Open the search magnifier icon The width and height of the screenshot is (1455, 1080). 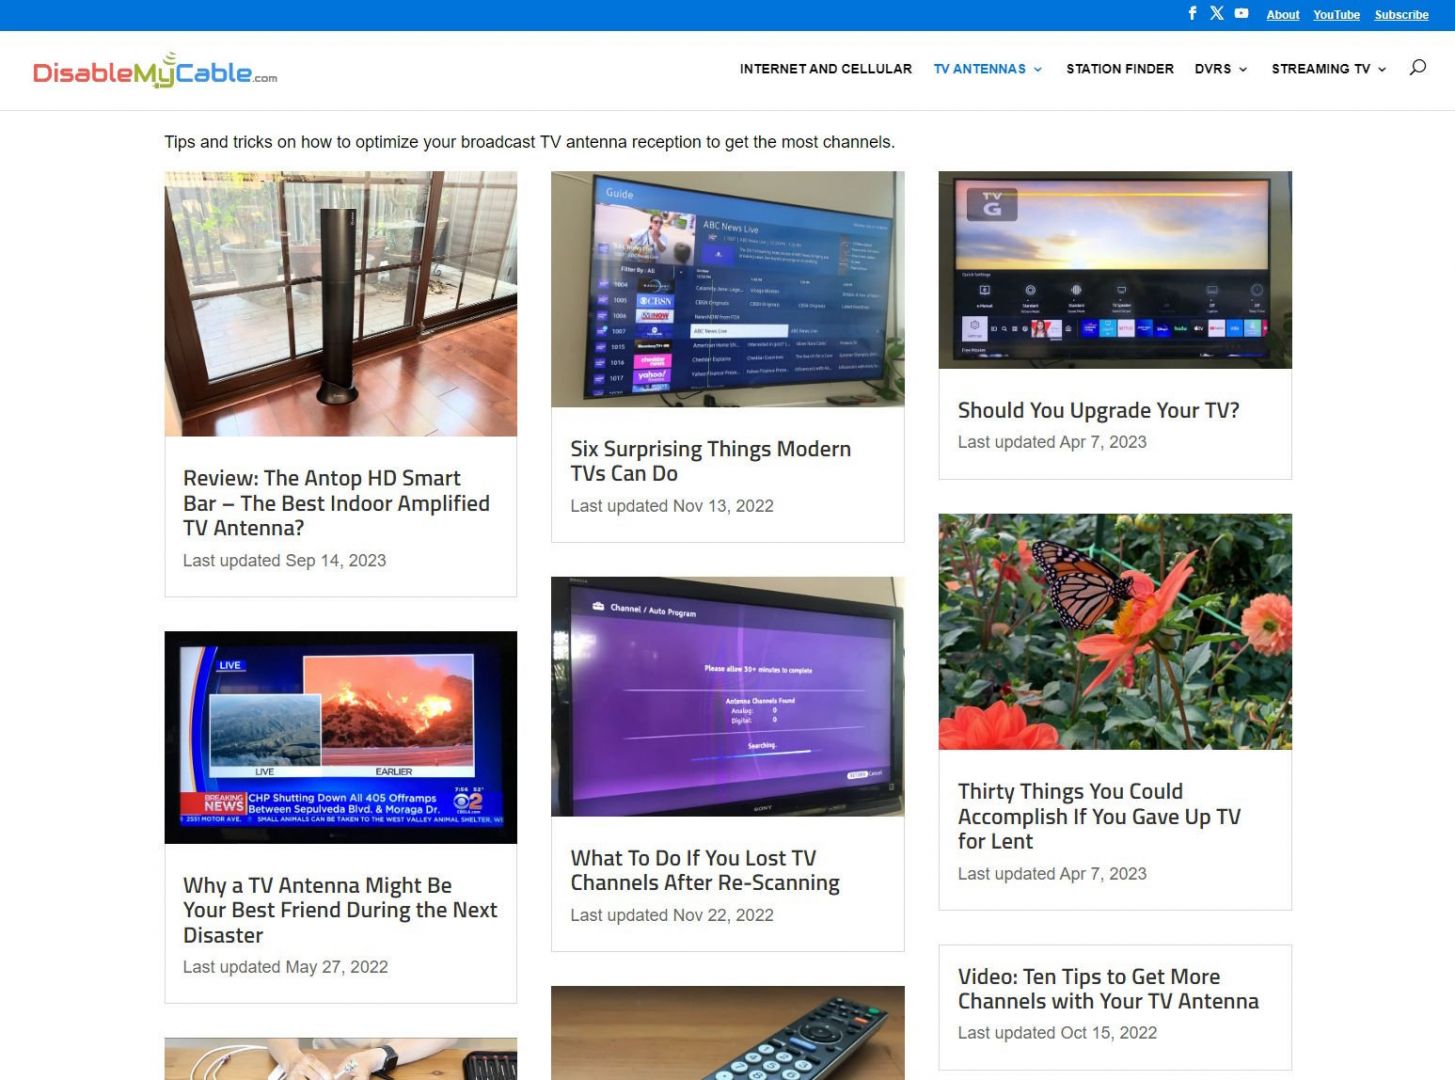coord(1417,68)
